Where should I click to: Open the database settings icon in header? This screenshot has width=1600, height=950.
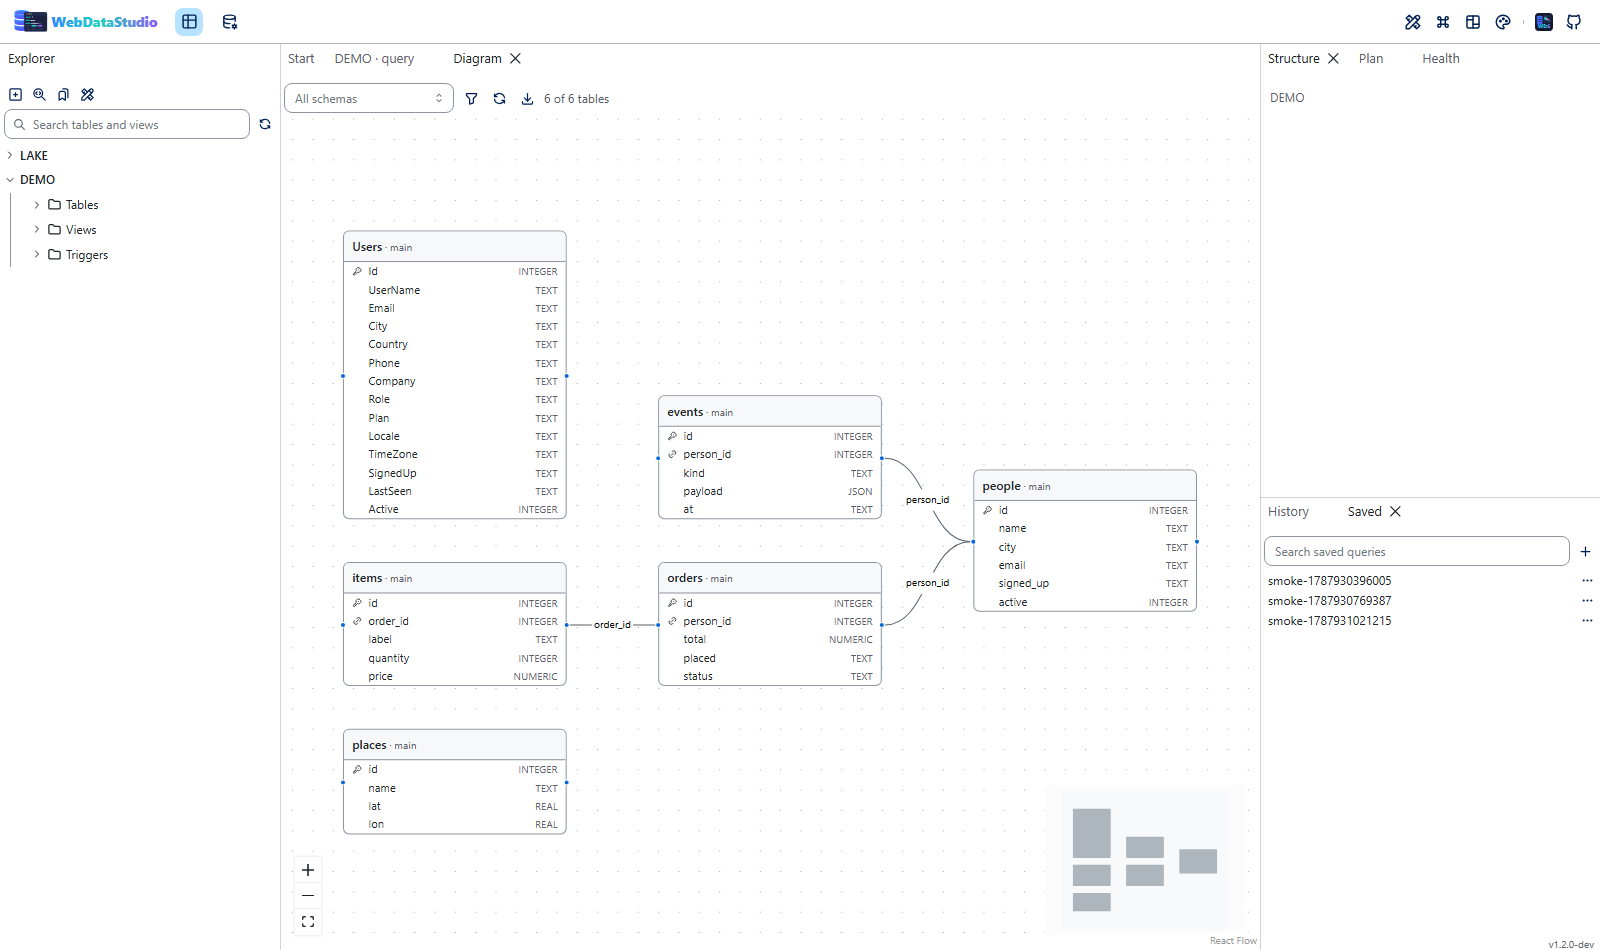point(229,22)
